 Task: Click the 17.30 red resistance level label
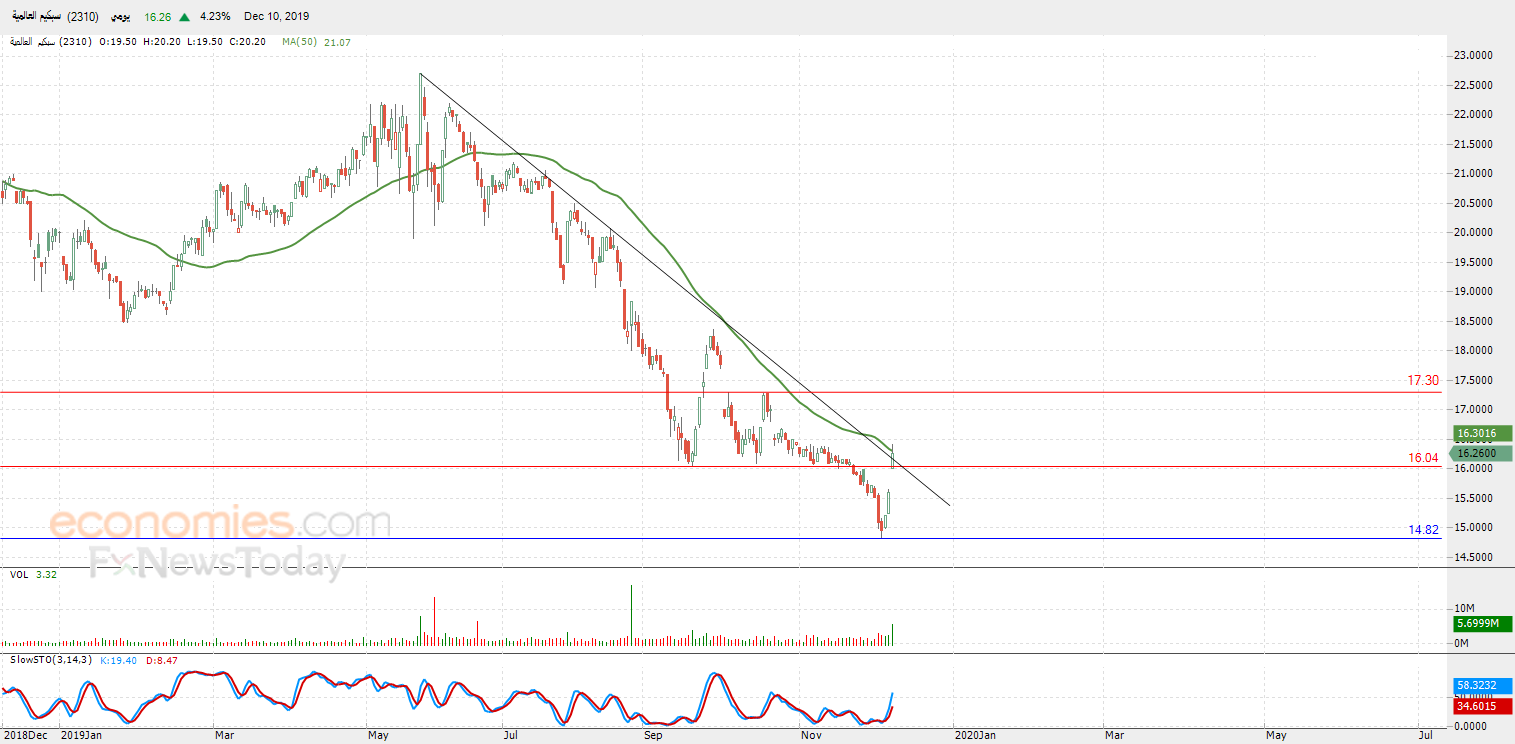pos(1422,381)
